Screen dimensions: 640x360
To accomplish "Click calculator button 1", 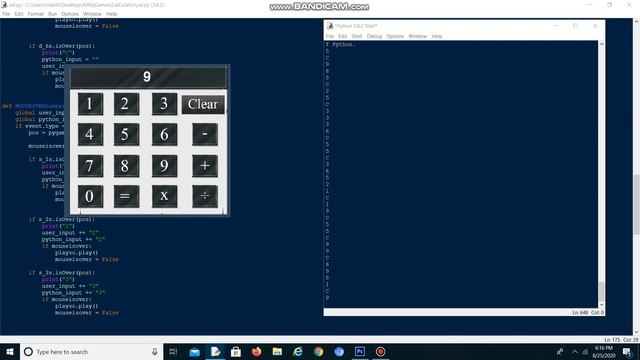I will tap(90, 104).
